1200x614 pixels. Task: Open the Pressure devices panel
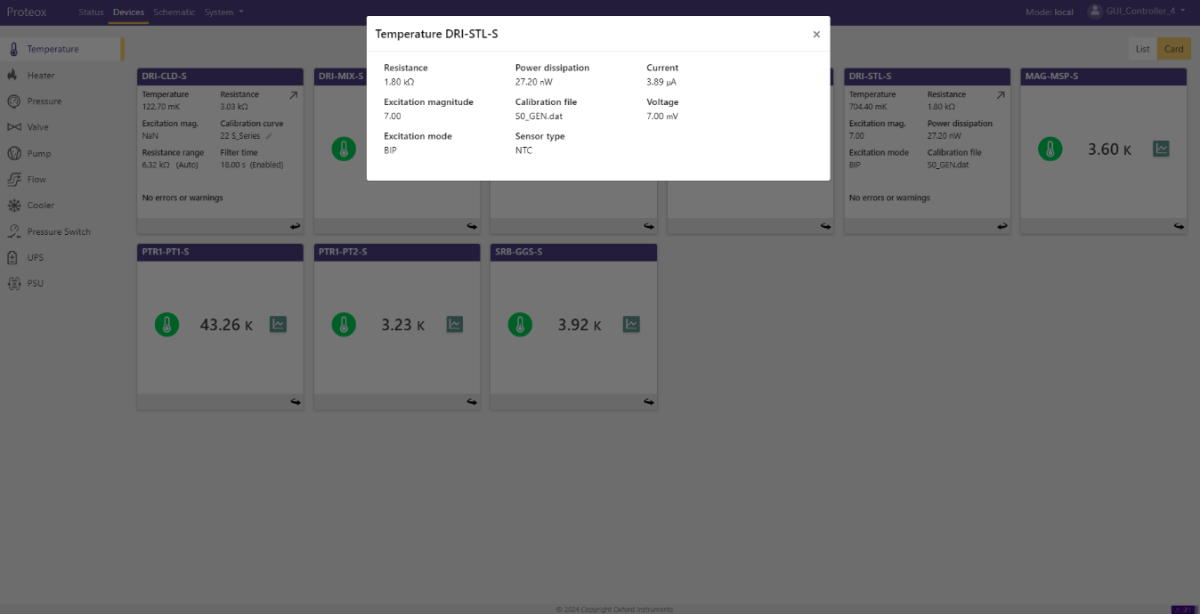click(x=45, y=100)
